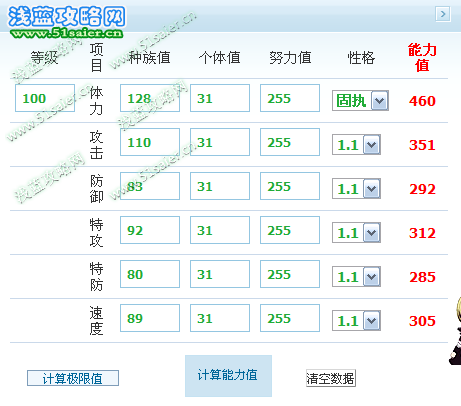Open the 1.1 dropdown in 特防 row

click(x=356, y=277)
